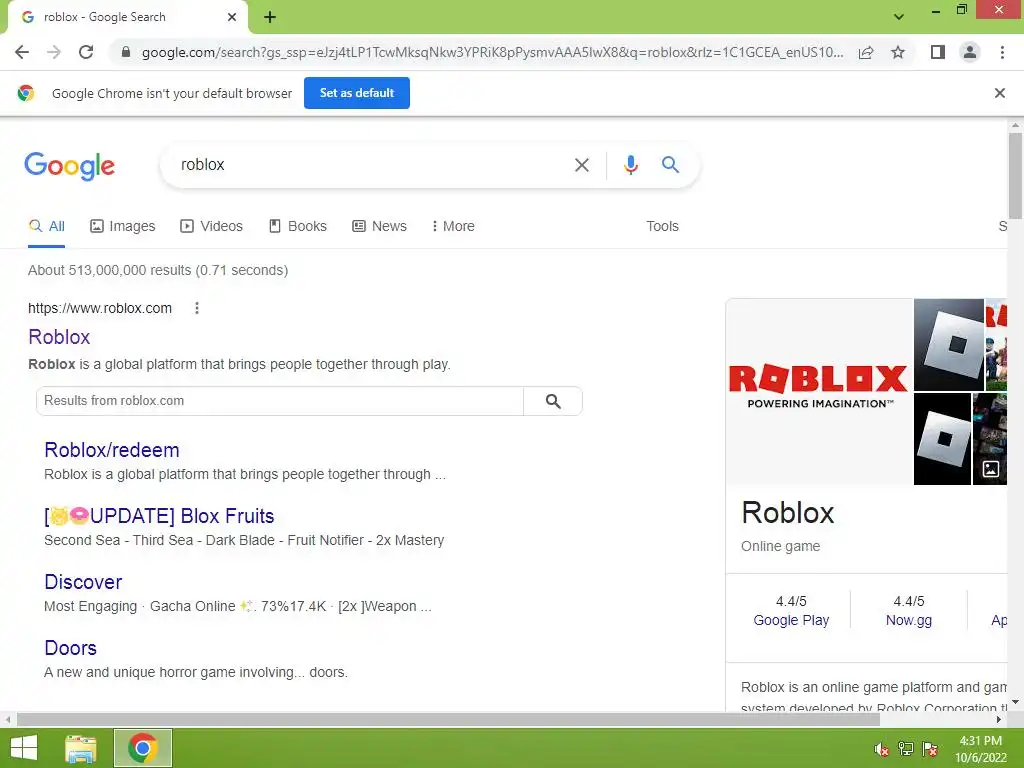Go to Google home via the logo
Viewport: 1024px width, 768px height.
coord(69,166)
